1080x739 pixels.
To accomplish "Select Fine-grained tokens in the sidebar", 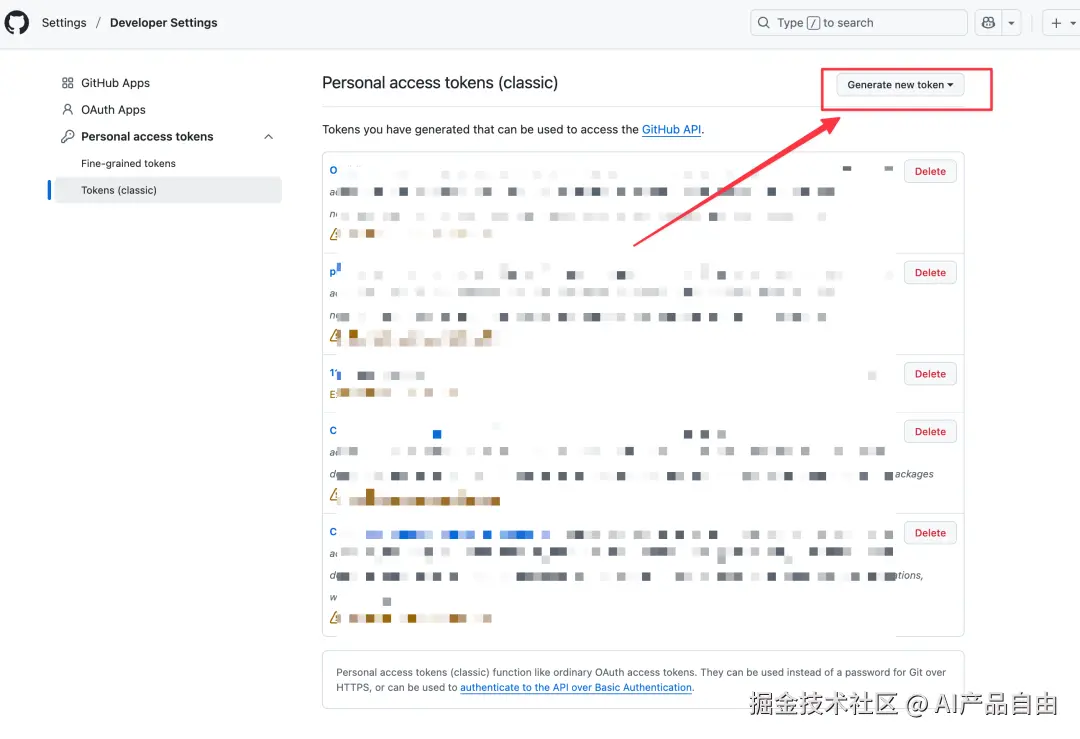I will [x=130, y=163].
